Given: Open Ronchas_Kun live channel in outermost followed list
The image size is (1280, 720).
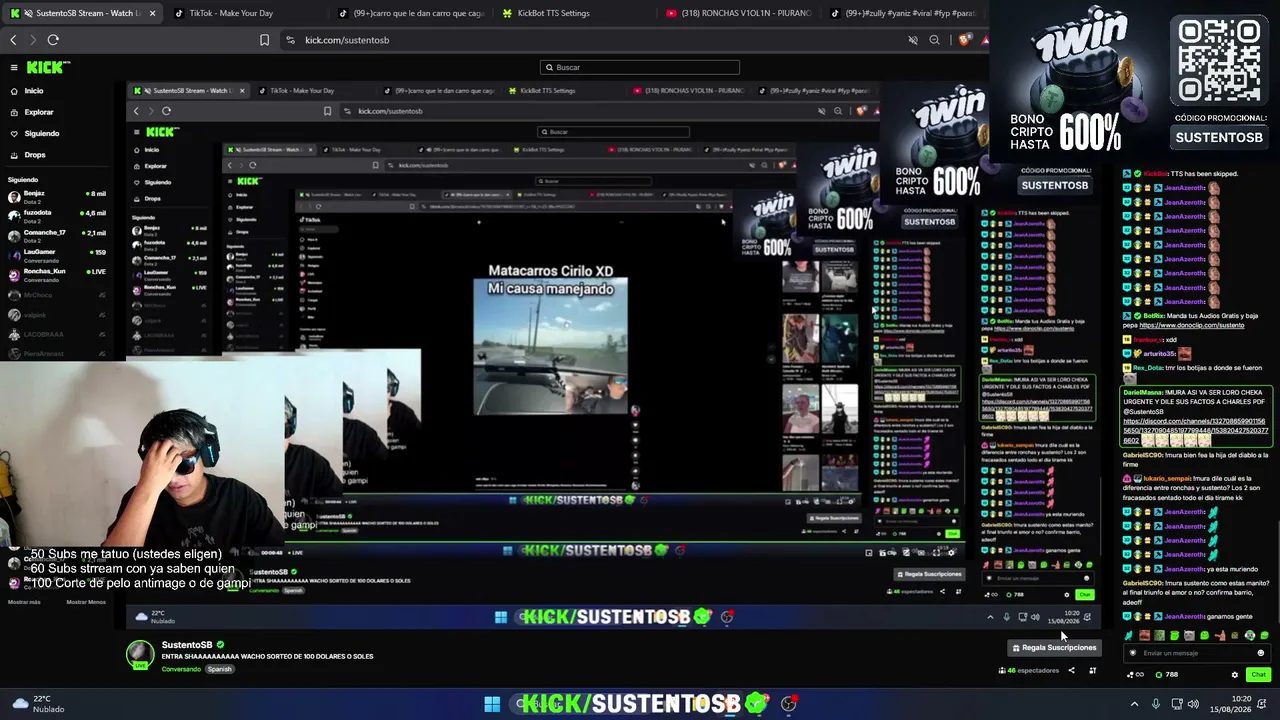Looking at the screenshot, I should (x=56, y=274).
